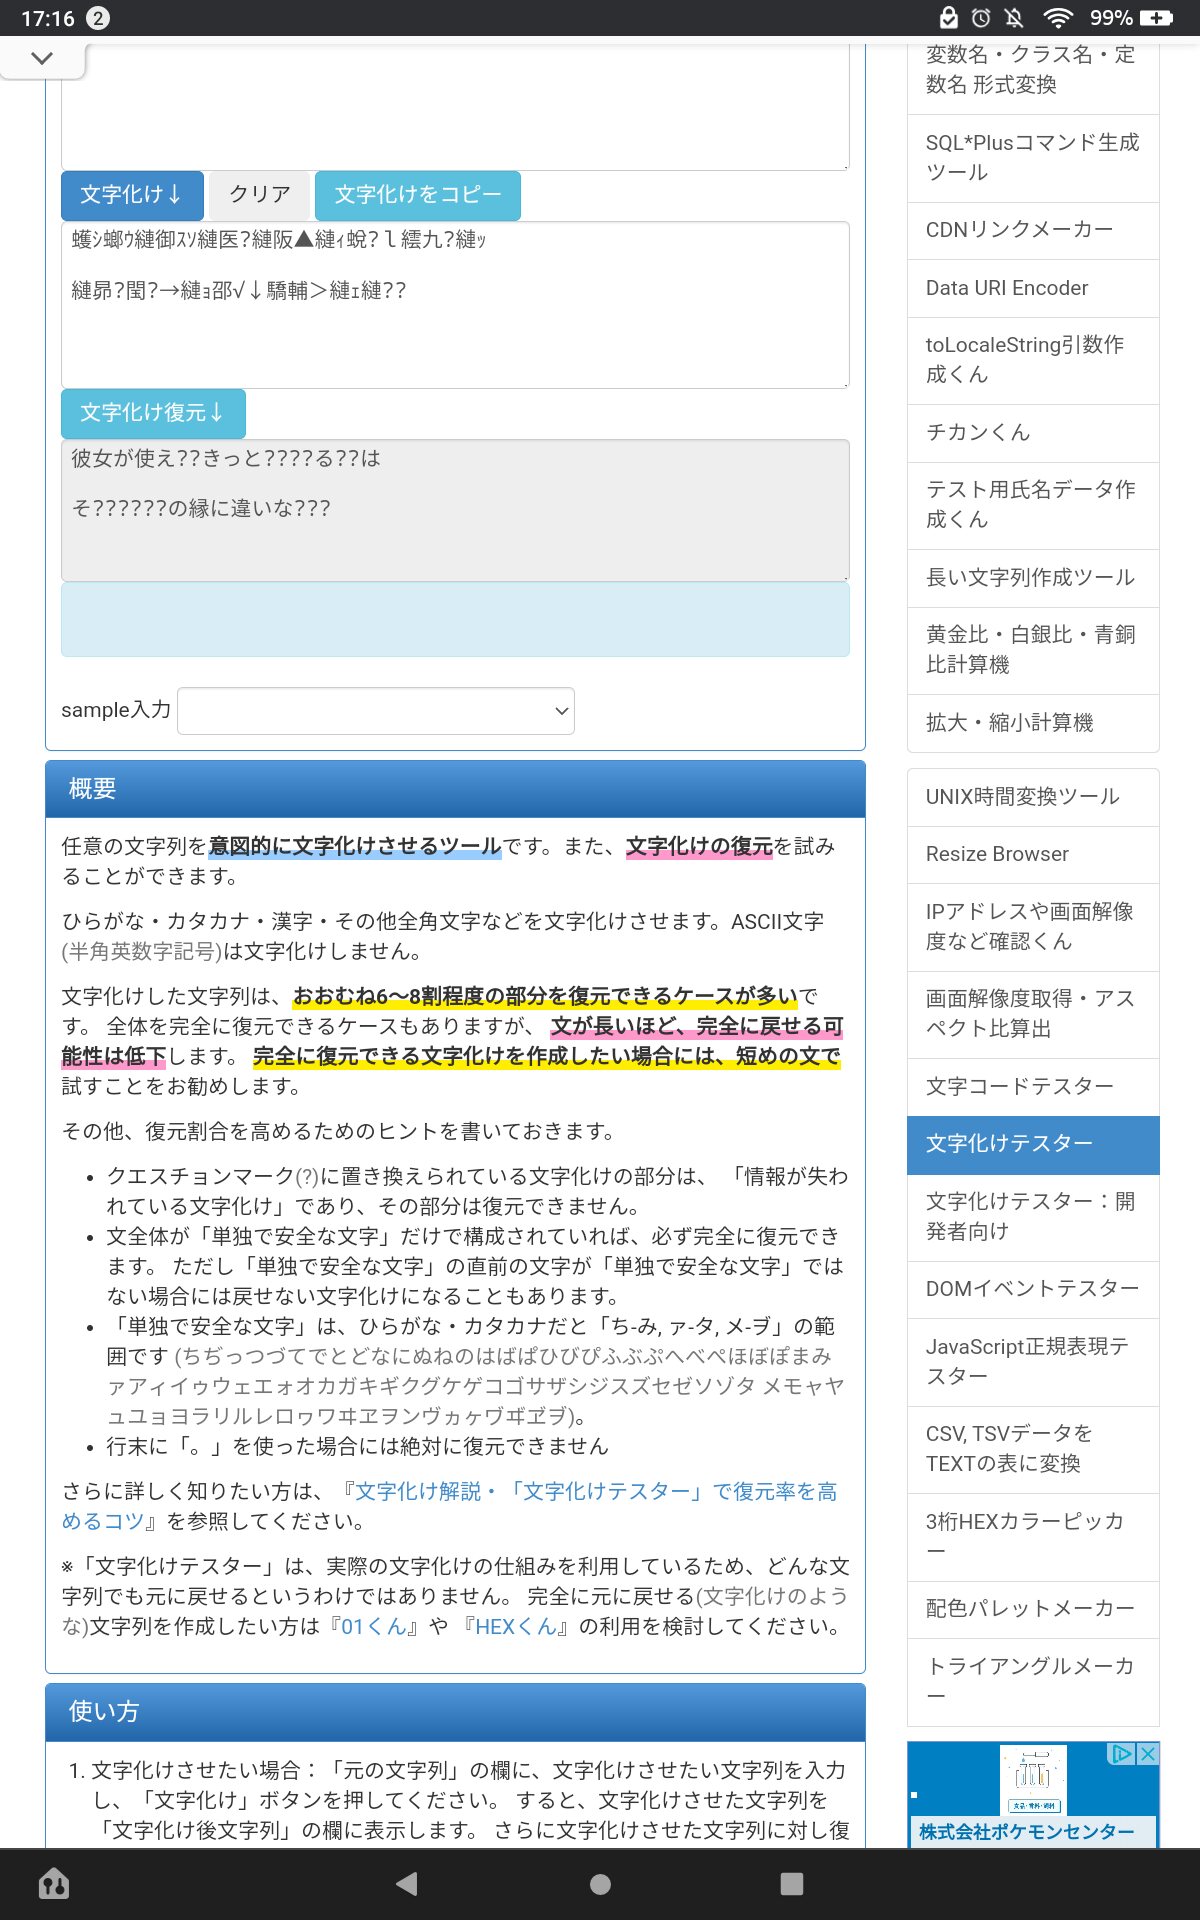This screenshot has height=1920, width=1200.
Task: Close the ad with X icon
Action: [x=1148, y=1754]
